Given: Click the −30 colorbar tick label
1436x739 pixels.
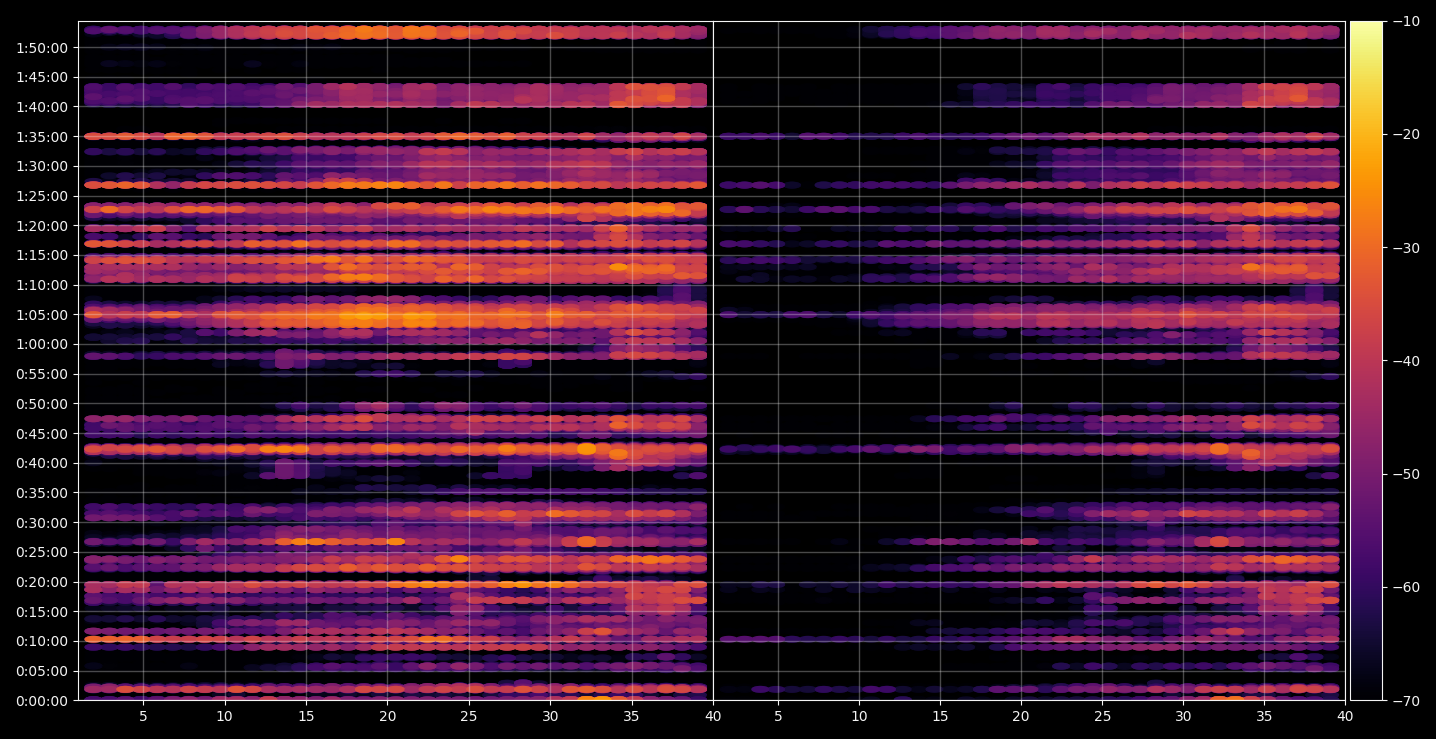Looking at the screenshot, I should [1405, 248].
